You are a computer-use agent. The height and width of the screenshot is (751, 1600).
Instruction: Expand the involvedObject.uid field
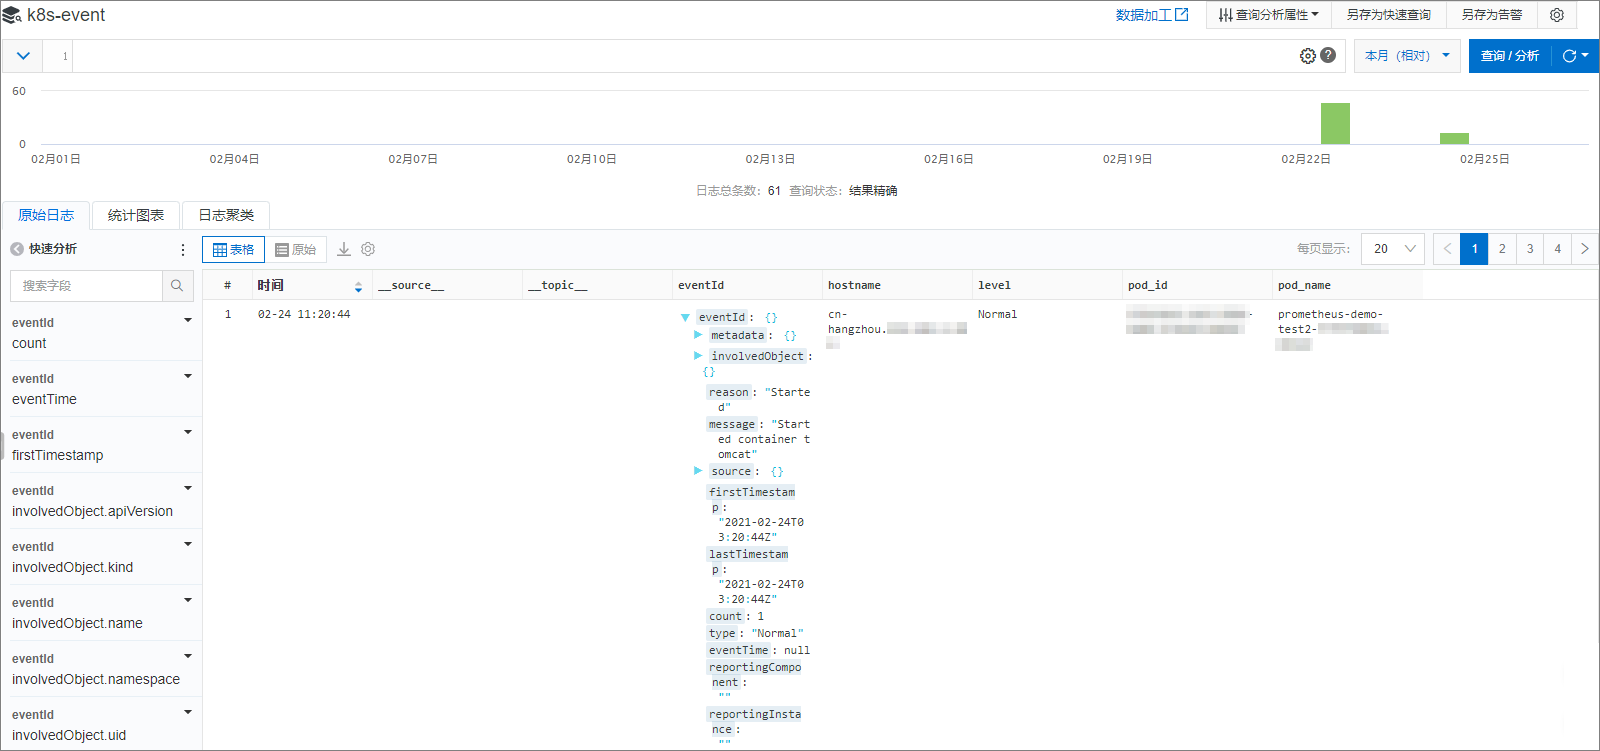click(187, 712)
